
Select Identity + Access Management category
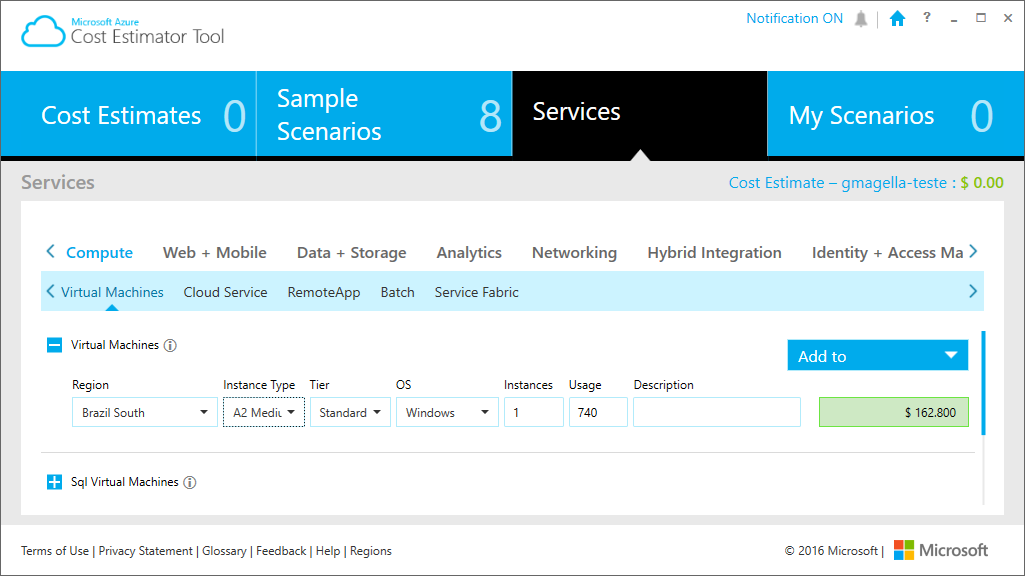pyautogui.click(x=887, y=252)
